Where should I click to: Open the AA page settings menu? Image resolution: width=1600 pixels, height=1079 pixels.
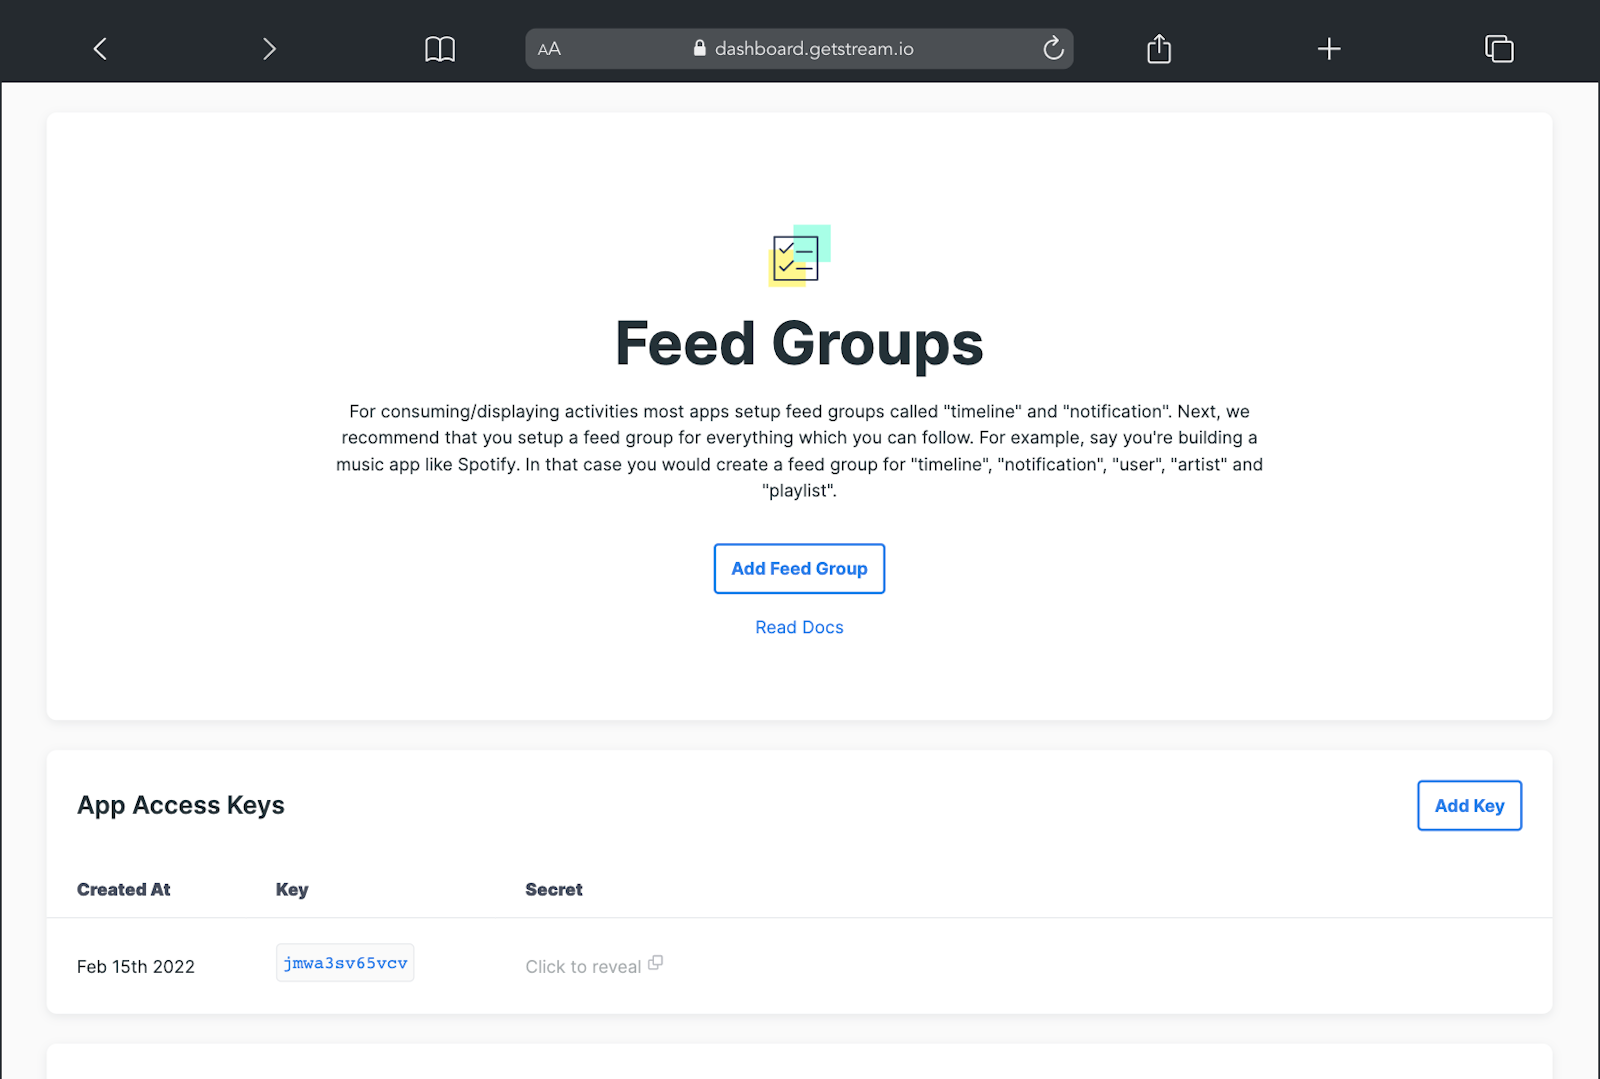(x=549, y=48)
